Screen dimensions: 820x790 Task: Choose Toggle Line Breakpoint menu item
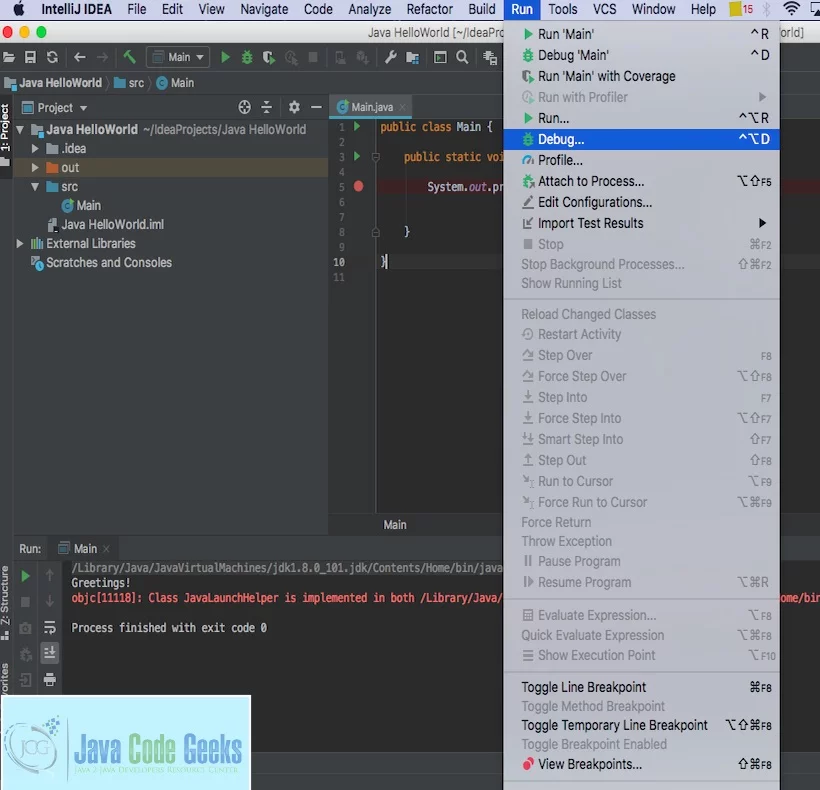(641, 687)
